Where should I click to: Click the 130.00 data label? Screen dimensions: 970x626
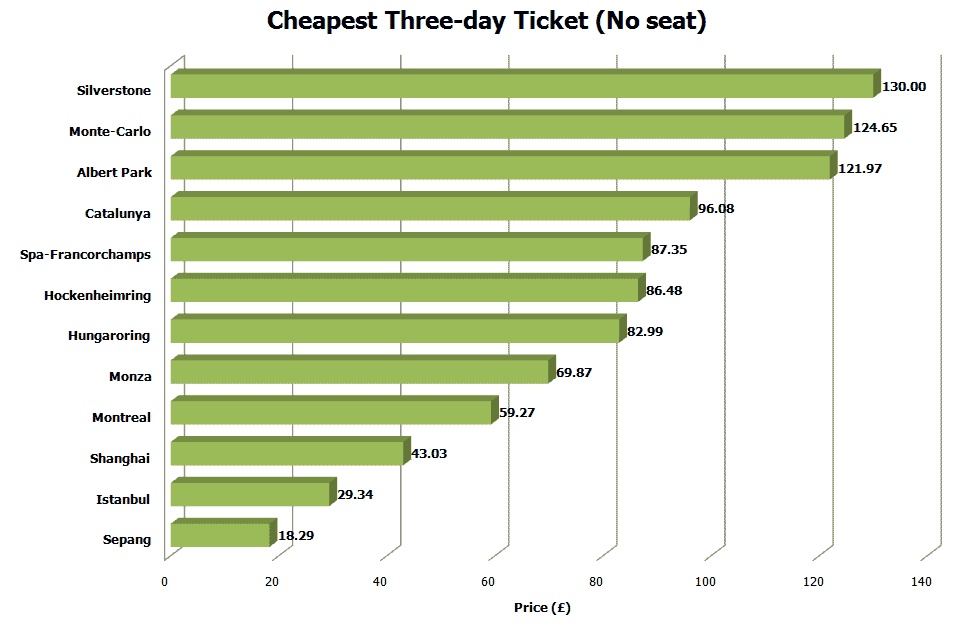click(x=904, y=87)
